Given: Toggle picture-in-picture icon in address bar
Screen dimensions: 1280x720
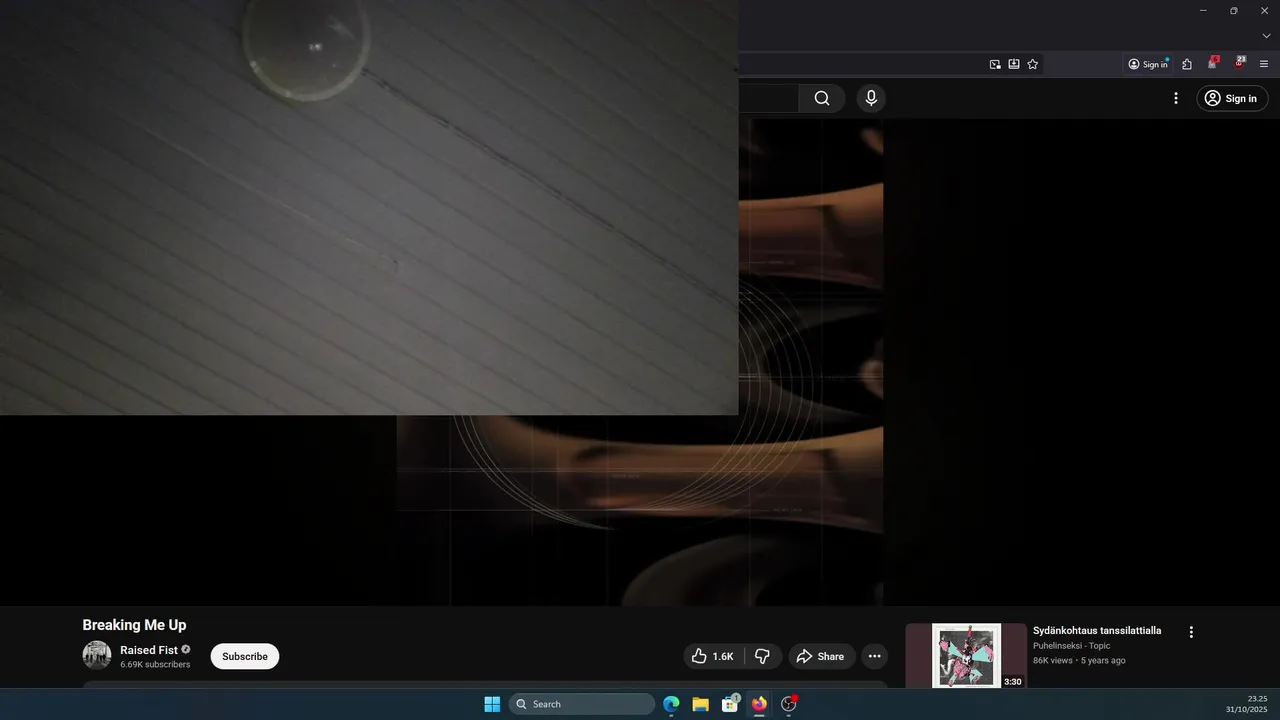Looking at the screenshot, I should pos(995,64).
